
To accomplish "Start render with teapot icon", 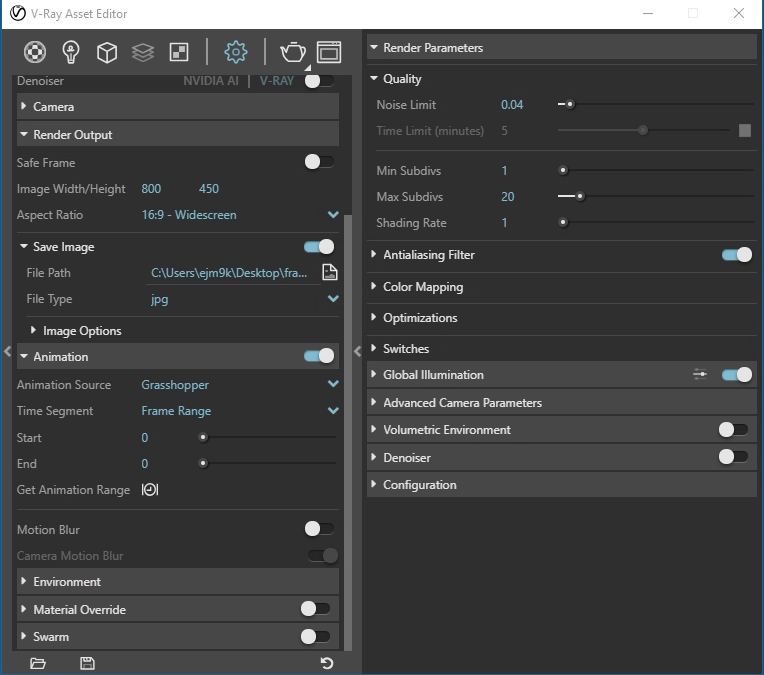I will [x=293, y=52].
